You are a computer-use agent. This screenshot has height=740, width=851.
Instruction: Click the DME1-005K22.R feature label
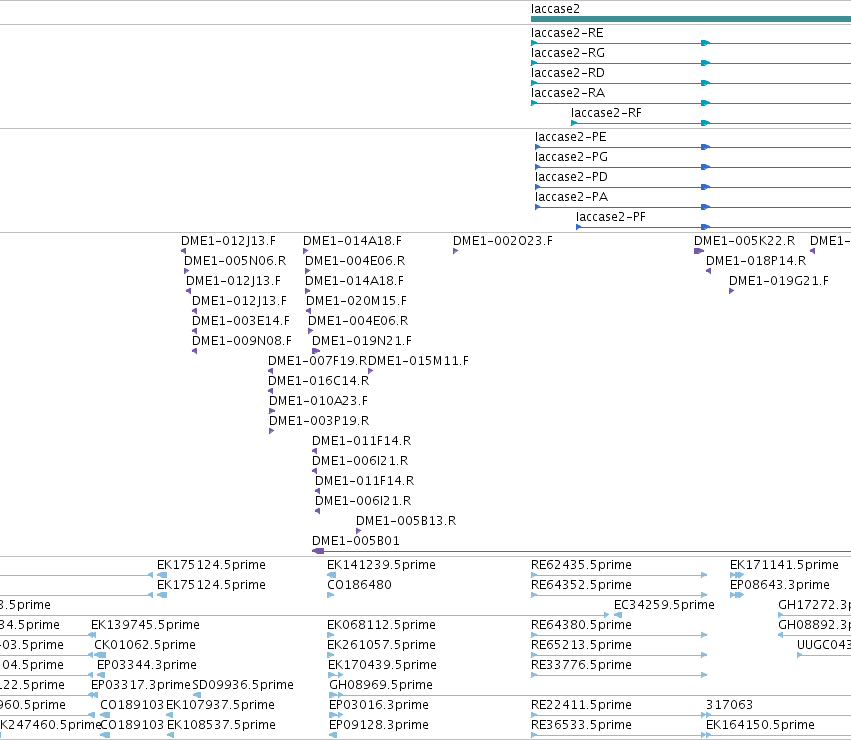coord(745,241)
